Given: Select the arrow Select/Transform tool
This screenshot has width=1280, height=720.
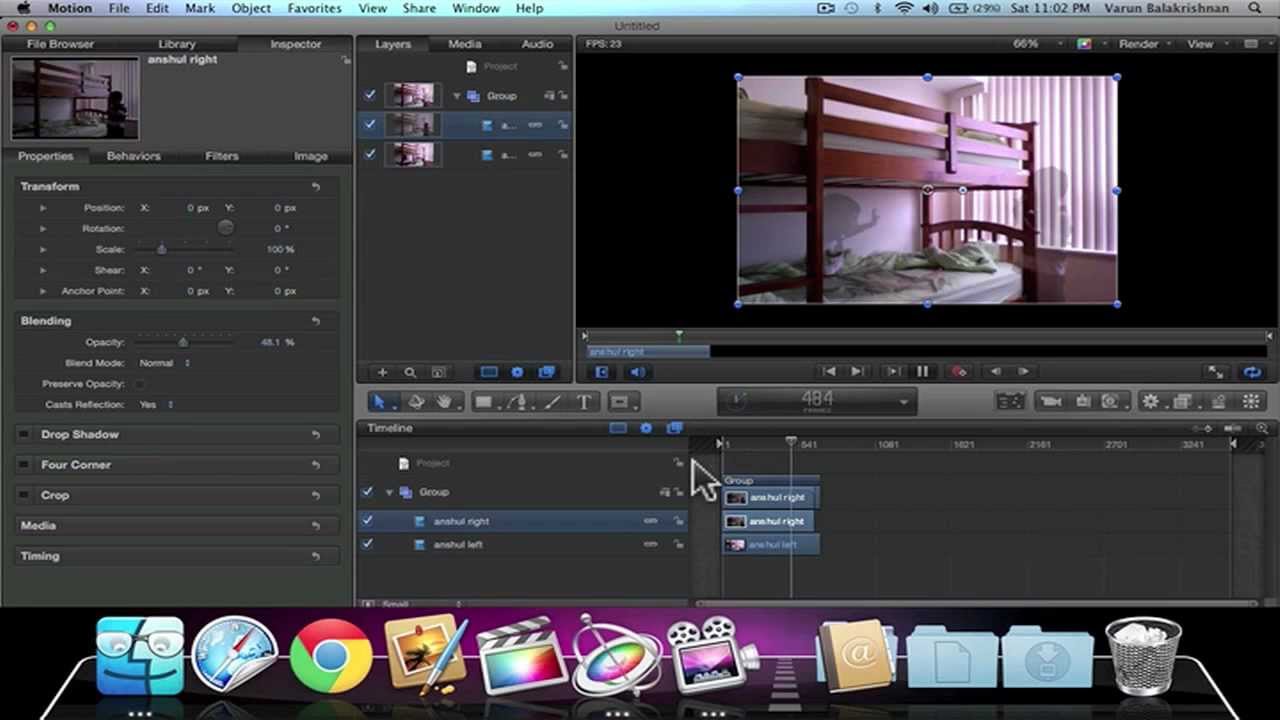Looking at the screenshot, I should [379, 402].
